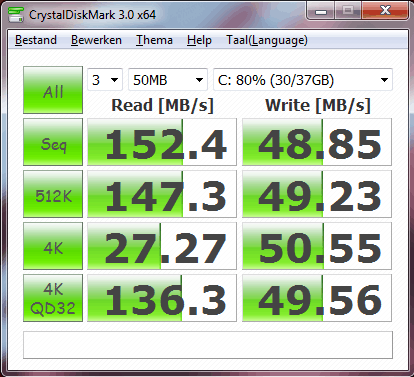Run all benchmarks with All button

53,90
